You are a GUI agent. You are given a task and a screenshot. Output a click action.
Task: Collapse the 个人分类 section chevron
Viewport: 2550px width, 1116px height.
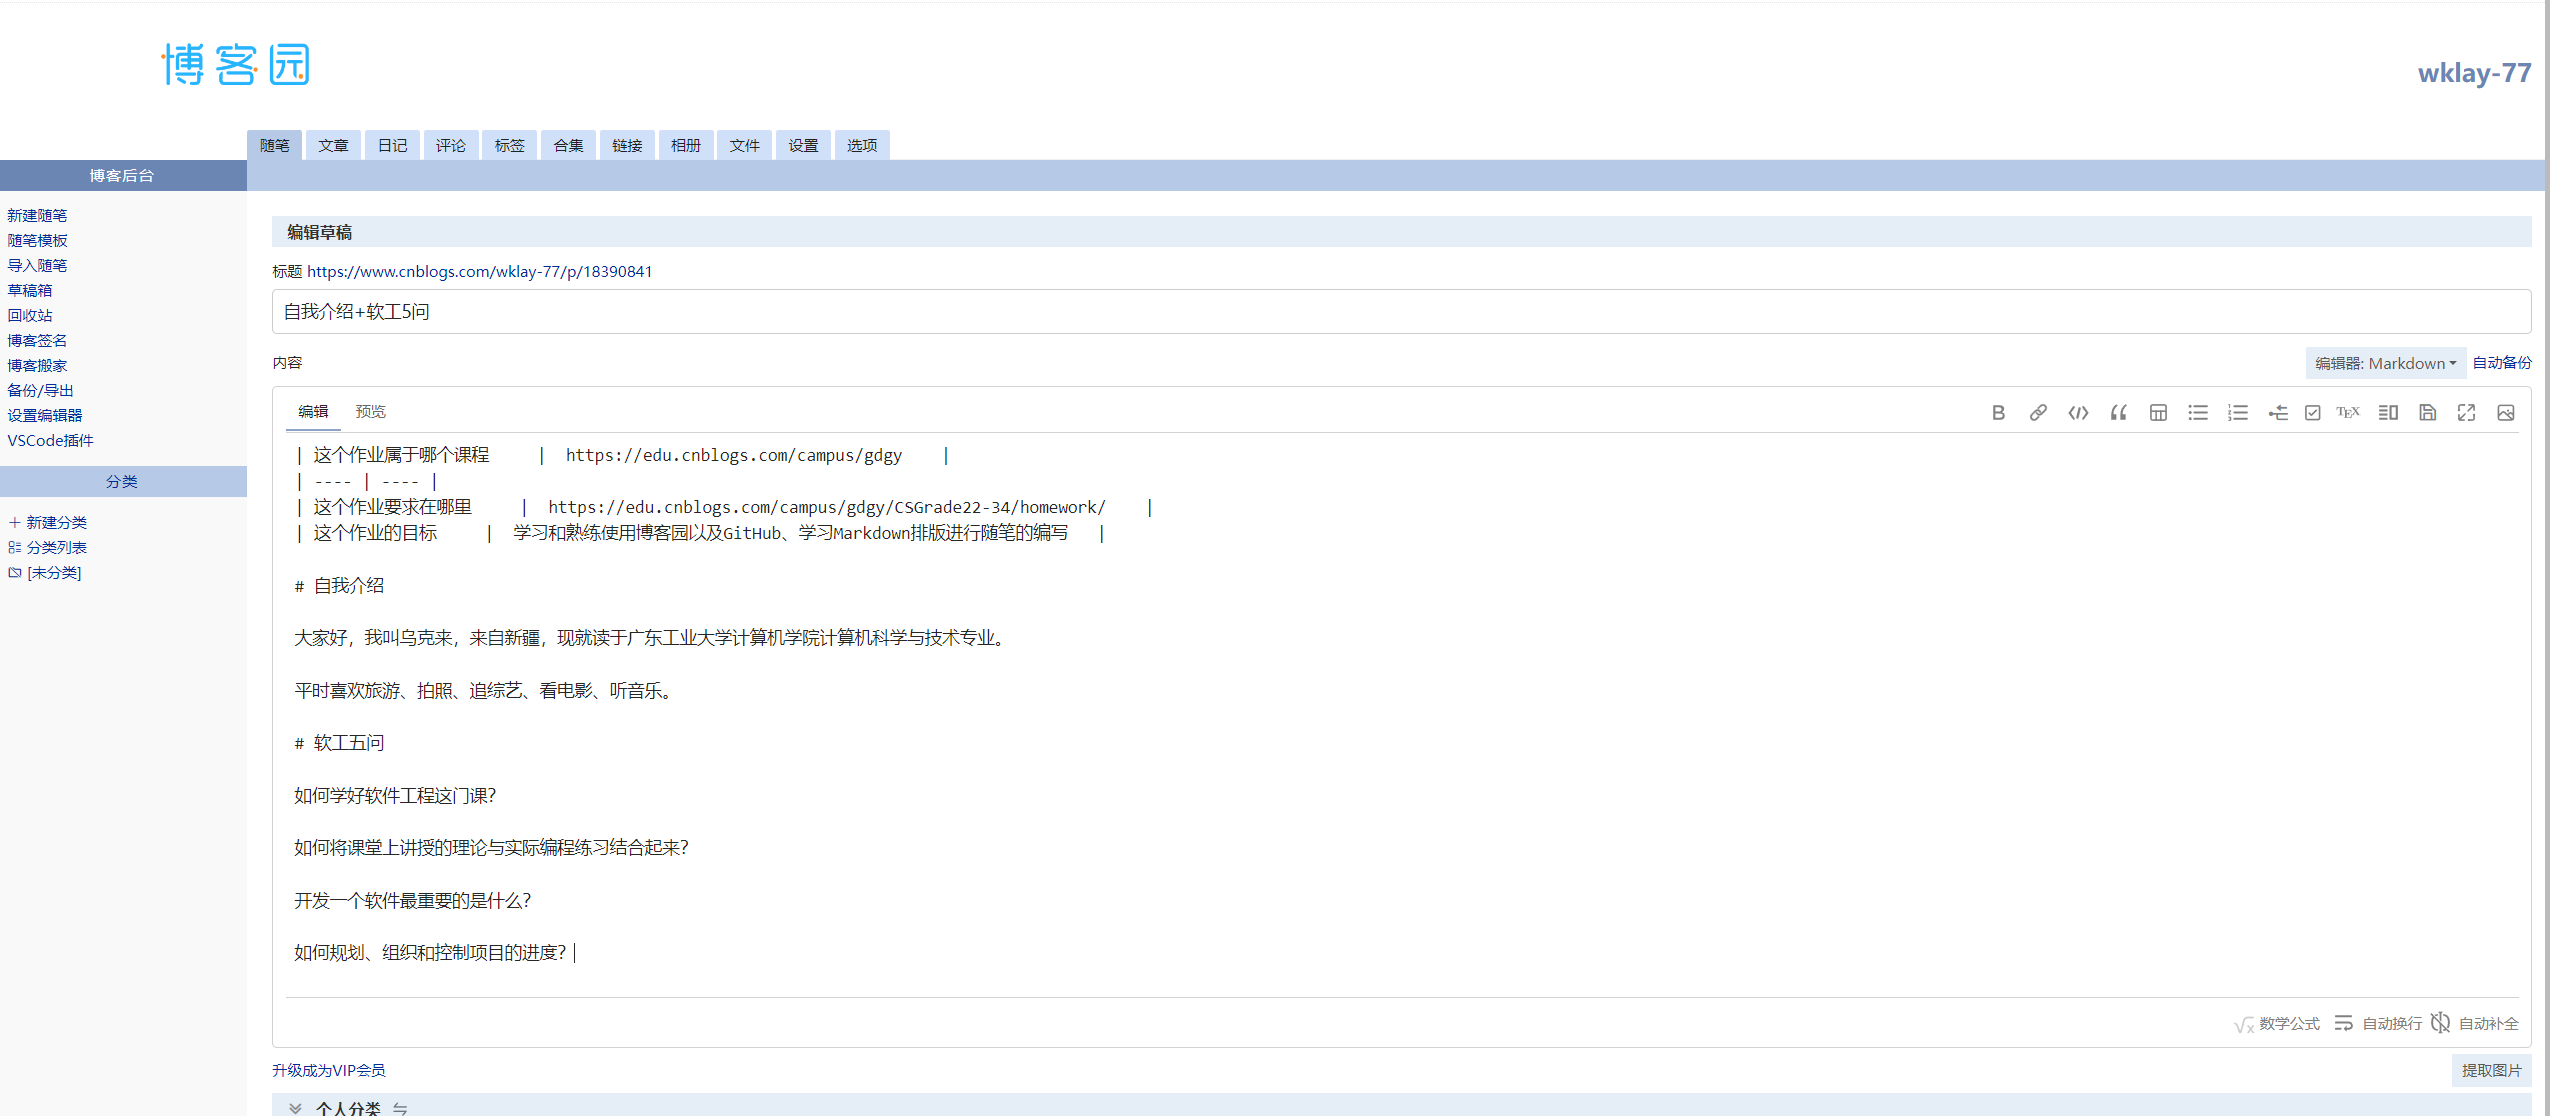pos(295,1108)
